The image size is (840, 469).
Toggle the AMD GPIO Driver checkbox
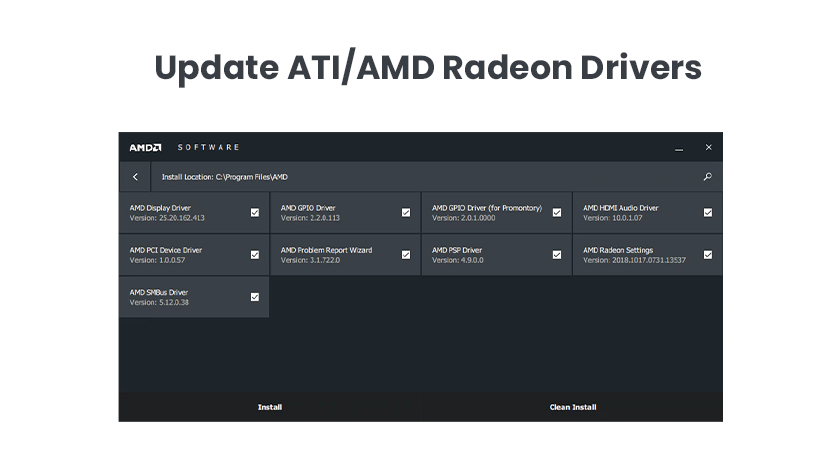[406, 213]
